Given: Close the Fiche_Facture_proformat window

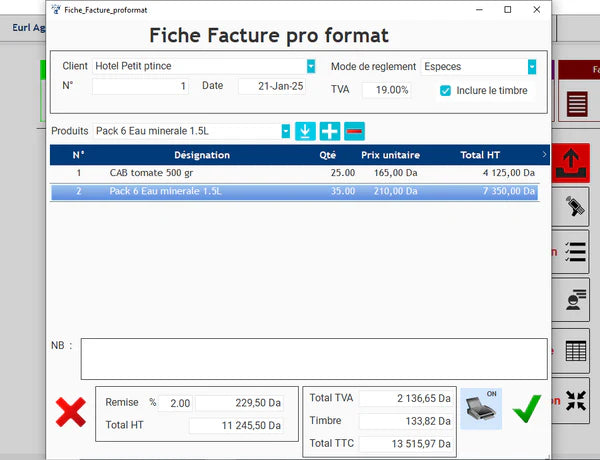Looking at the screenshot, I should coord(536,10).
